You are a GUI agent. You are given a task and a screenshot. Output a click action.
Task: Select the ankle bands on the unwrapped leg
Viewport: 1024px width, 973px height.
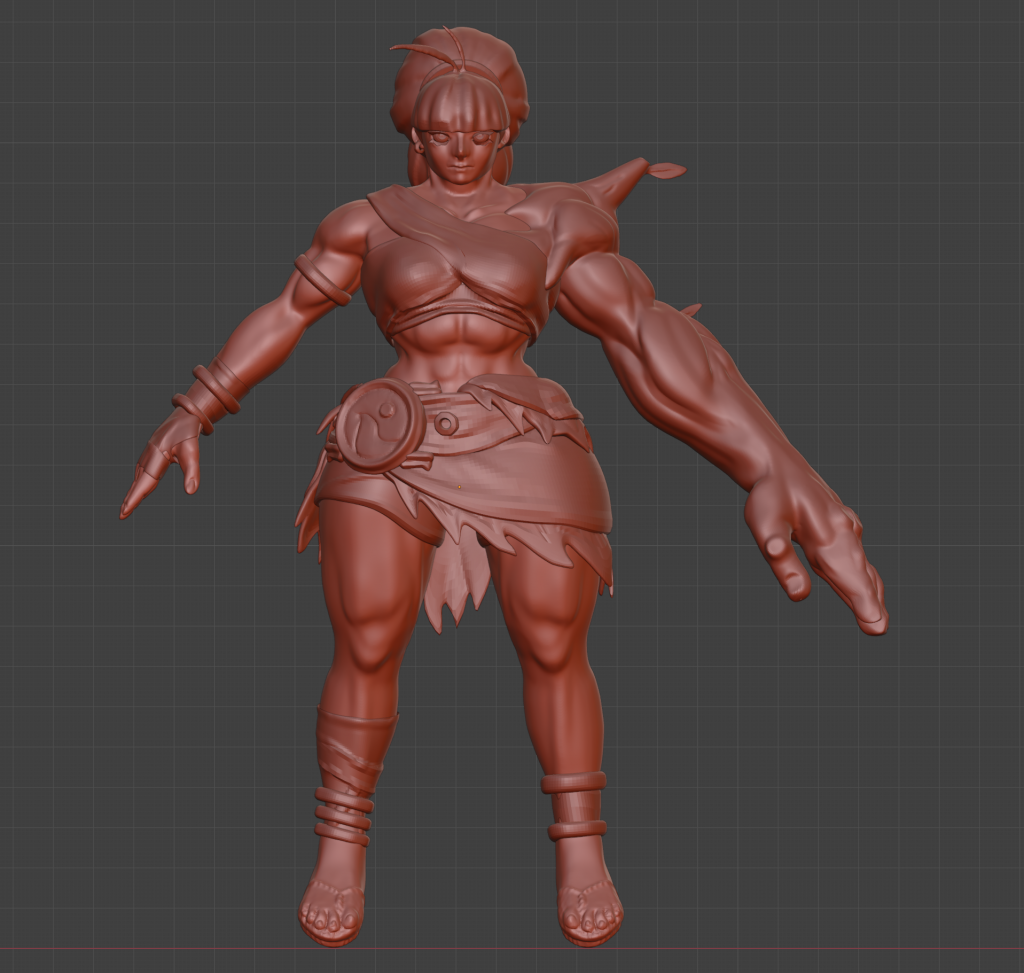pyautogui.click(x=576, y=805)
